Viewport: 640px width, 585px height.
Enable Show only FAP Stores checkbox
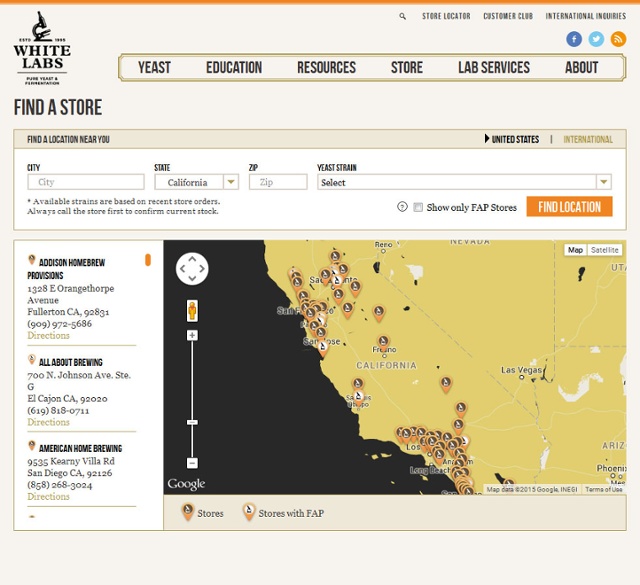tap(418, 207)
